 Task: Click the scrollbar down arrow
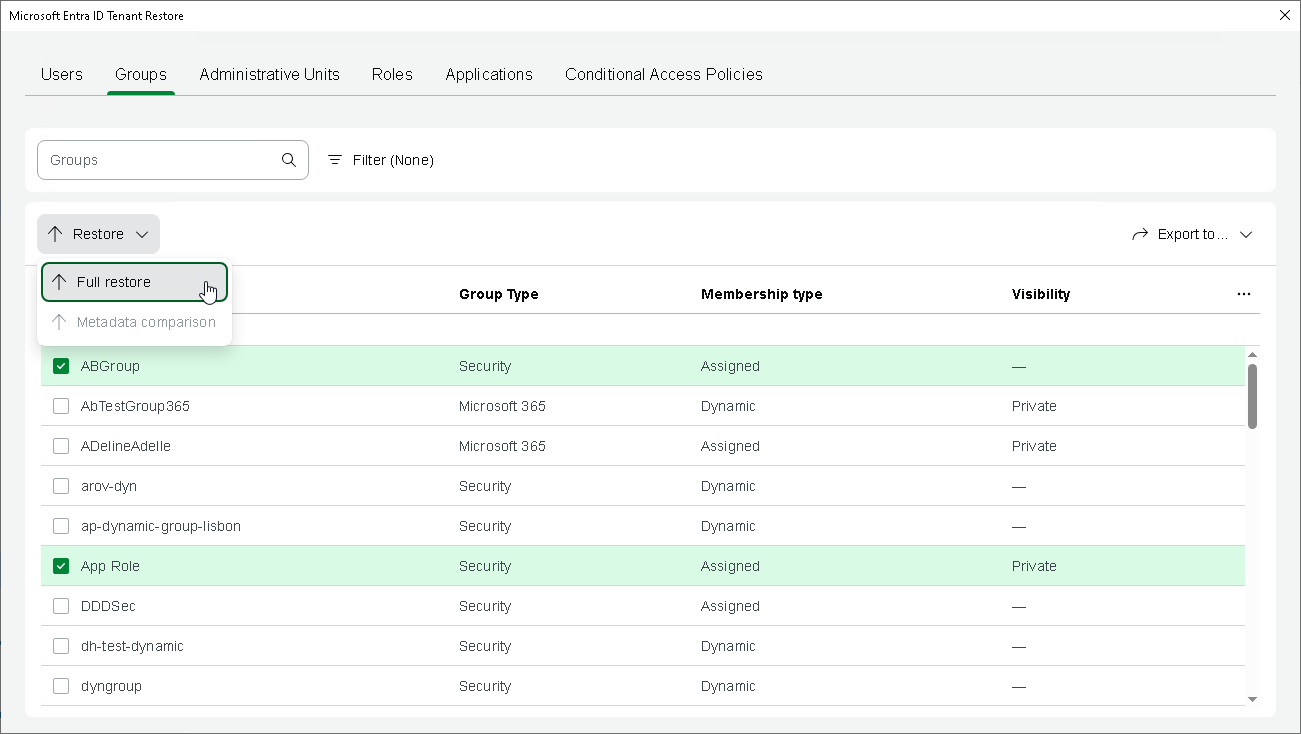1252,699
